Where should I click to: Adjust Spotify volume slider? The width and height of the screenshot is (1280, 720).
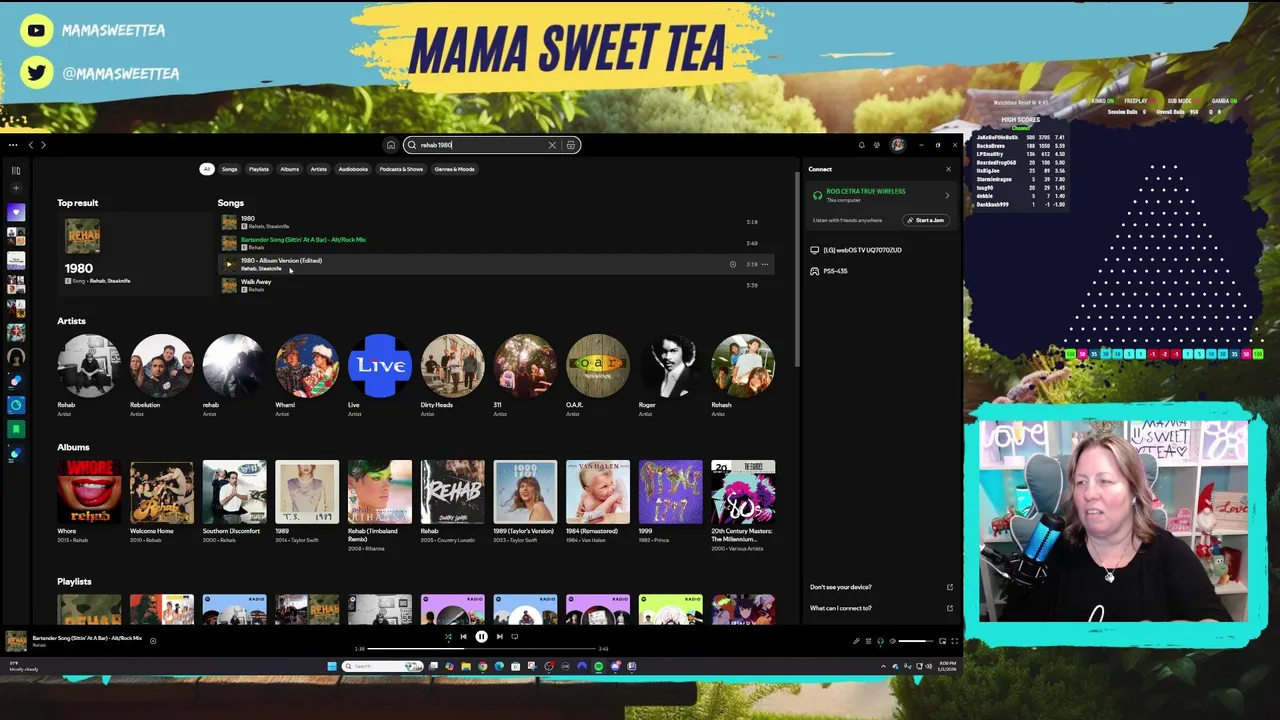tap(916, 641)
